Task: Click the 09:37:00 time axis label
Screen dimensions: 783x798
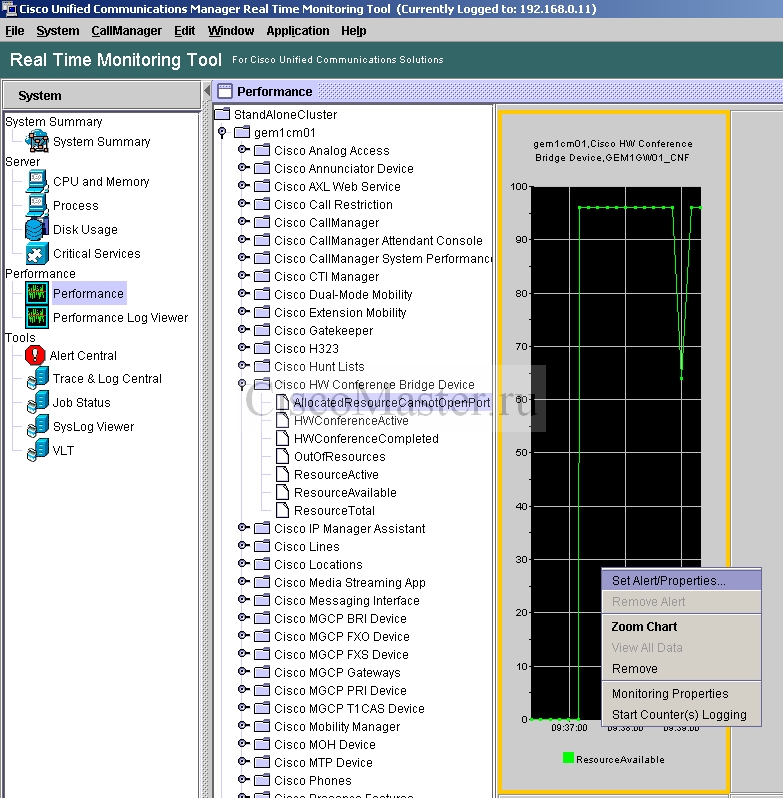Action: click(569, 728)
